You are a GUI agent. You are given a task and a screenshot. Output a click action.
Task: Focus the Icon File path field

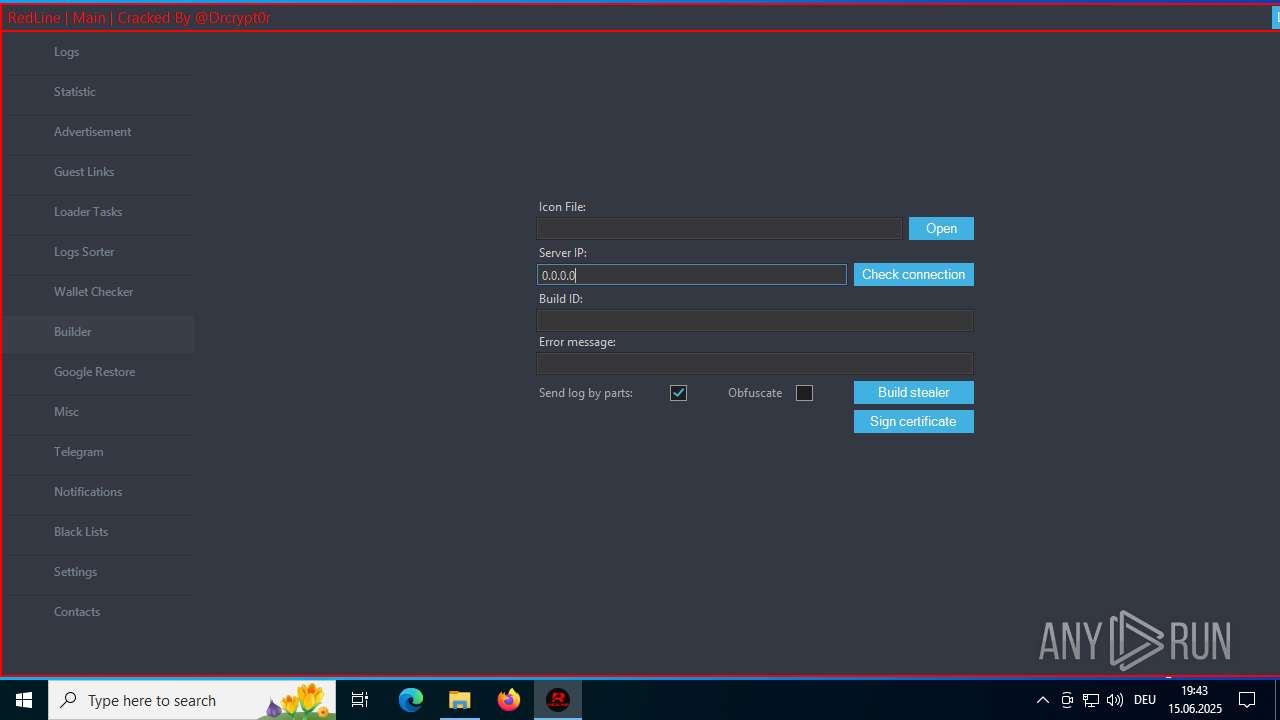pos(719,229)
